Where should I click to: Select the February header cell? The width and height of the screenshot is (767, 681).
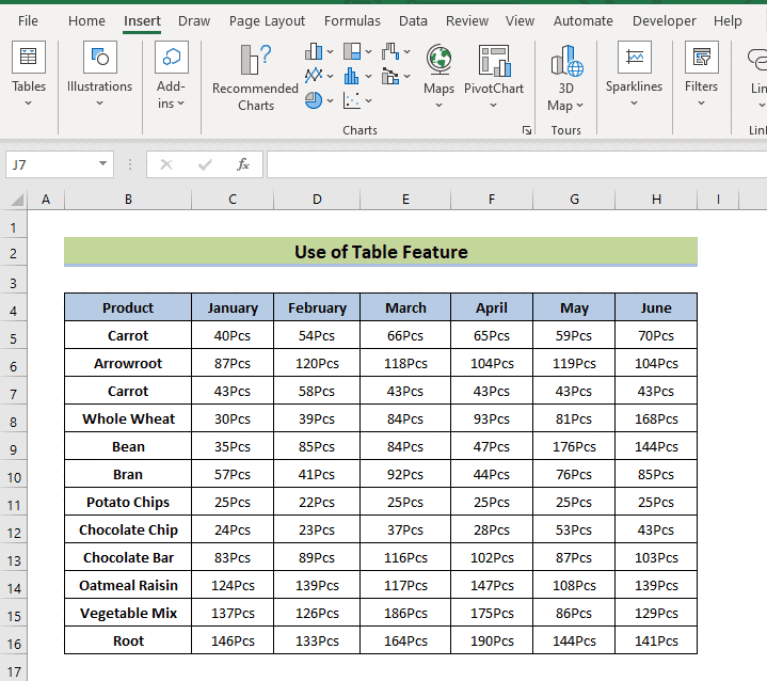click(x=317, y=308)
